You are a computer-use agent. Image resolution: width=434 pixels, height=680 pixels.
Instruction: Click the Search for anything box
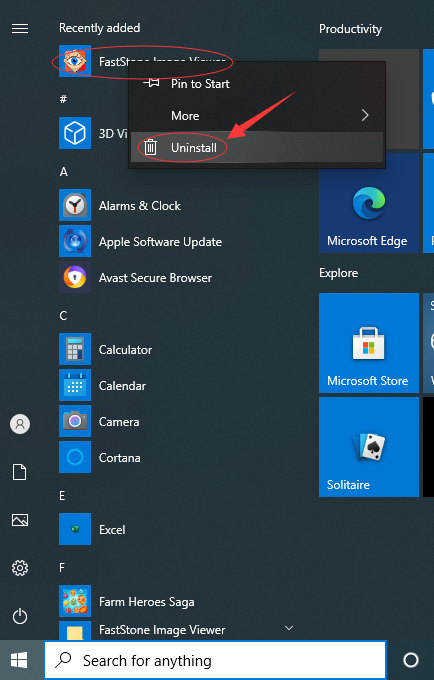pyautogui.click(x=215, y=660)
